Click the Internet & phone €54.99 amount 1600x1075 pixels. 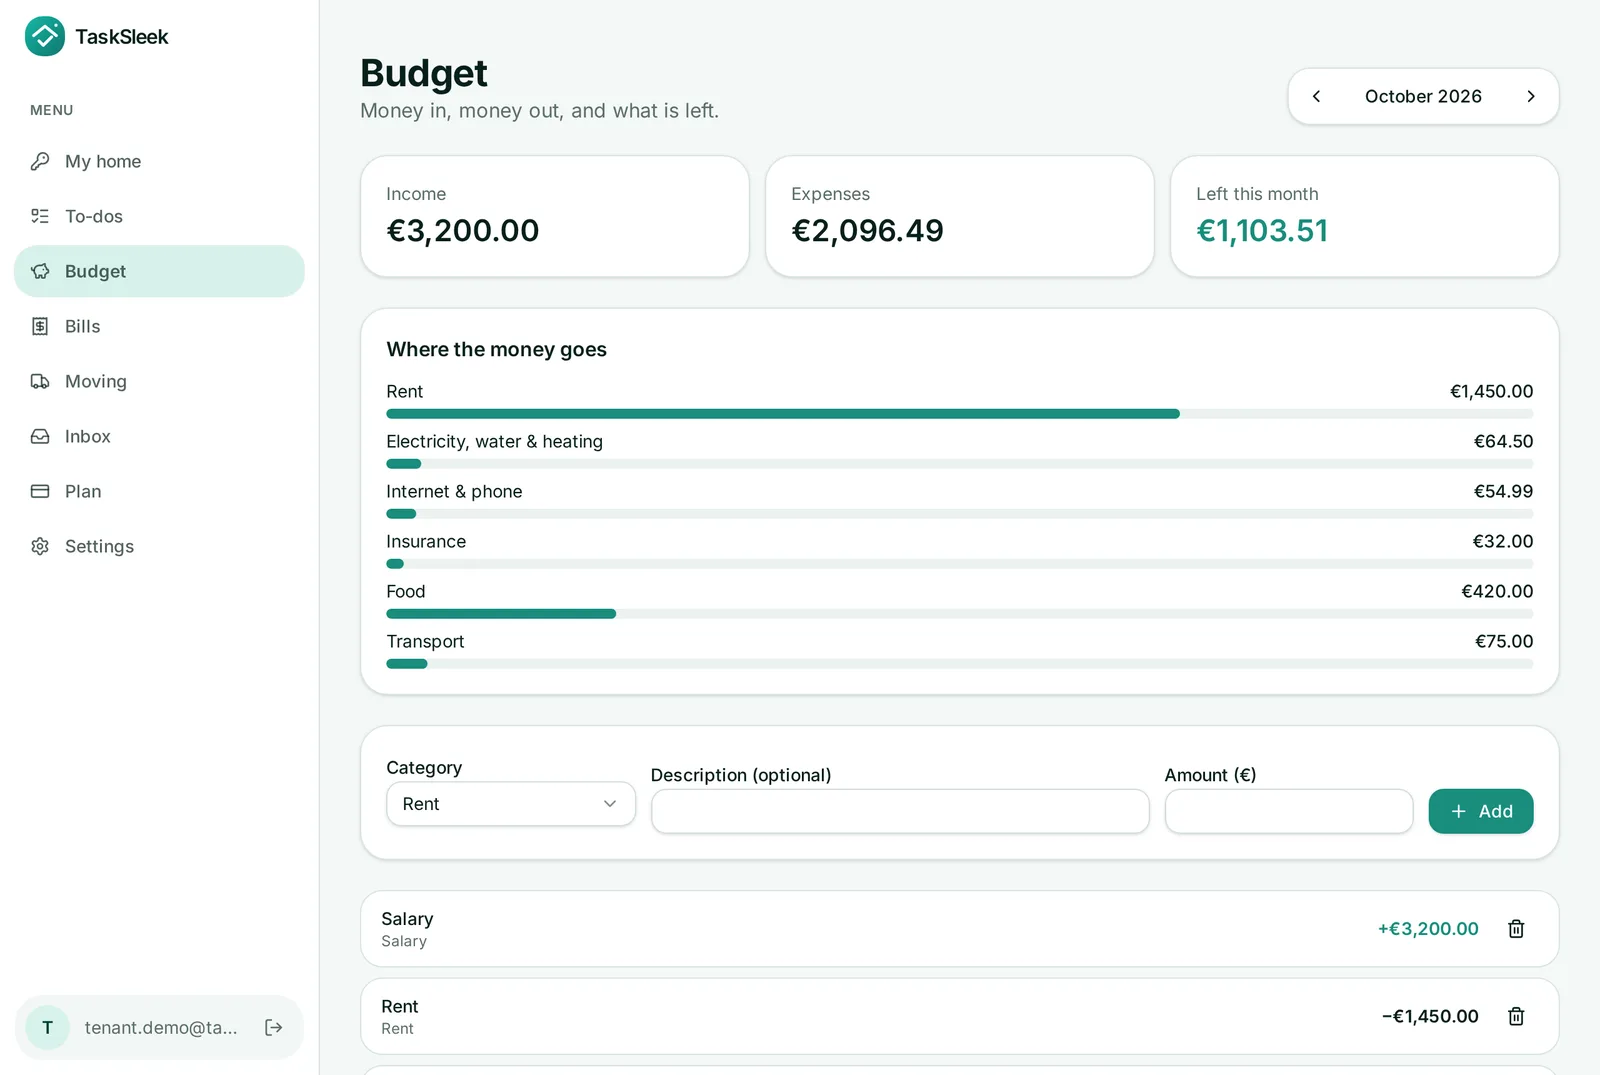(x=1503, y=491)
